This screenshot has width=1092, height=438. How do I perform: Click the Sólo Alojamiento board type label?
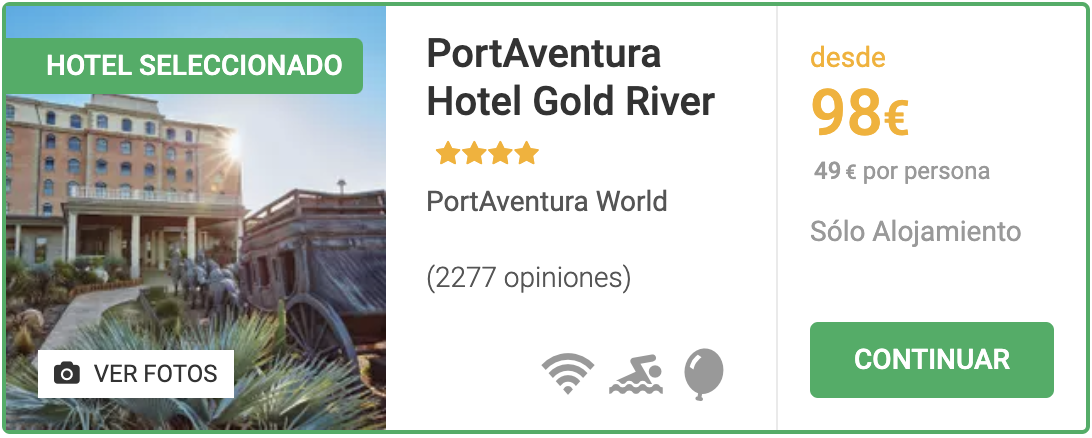click(x=915, y=232)
